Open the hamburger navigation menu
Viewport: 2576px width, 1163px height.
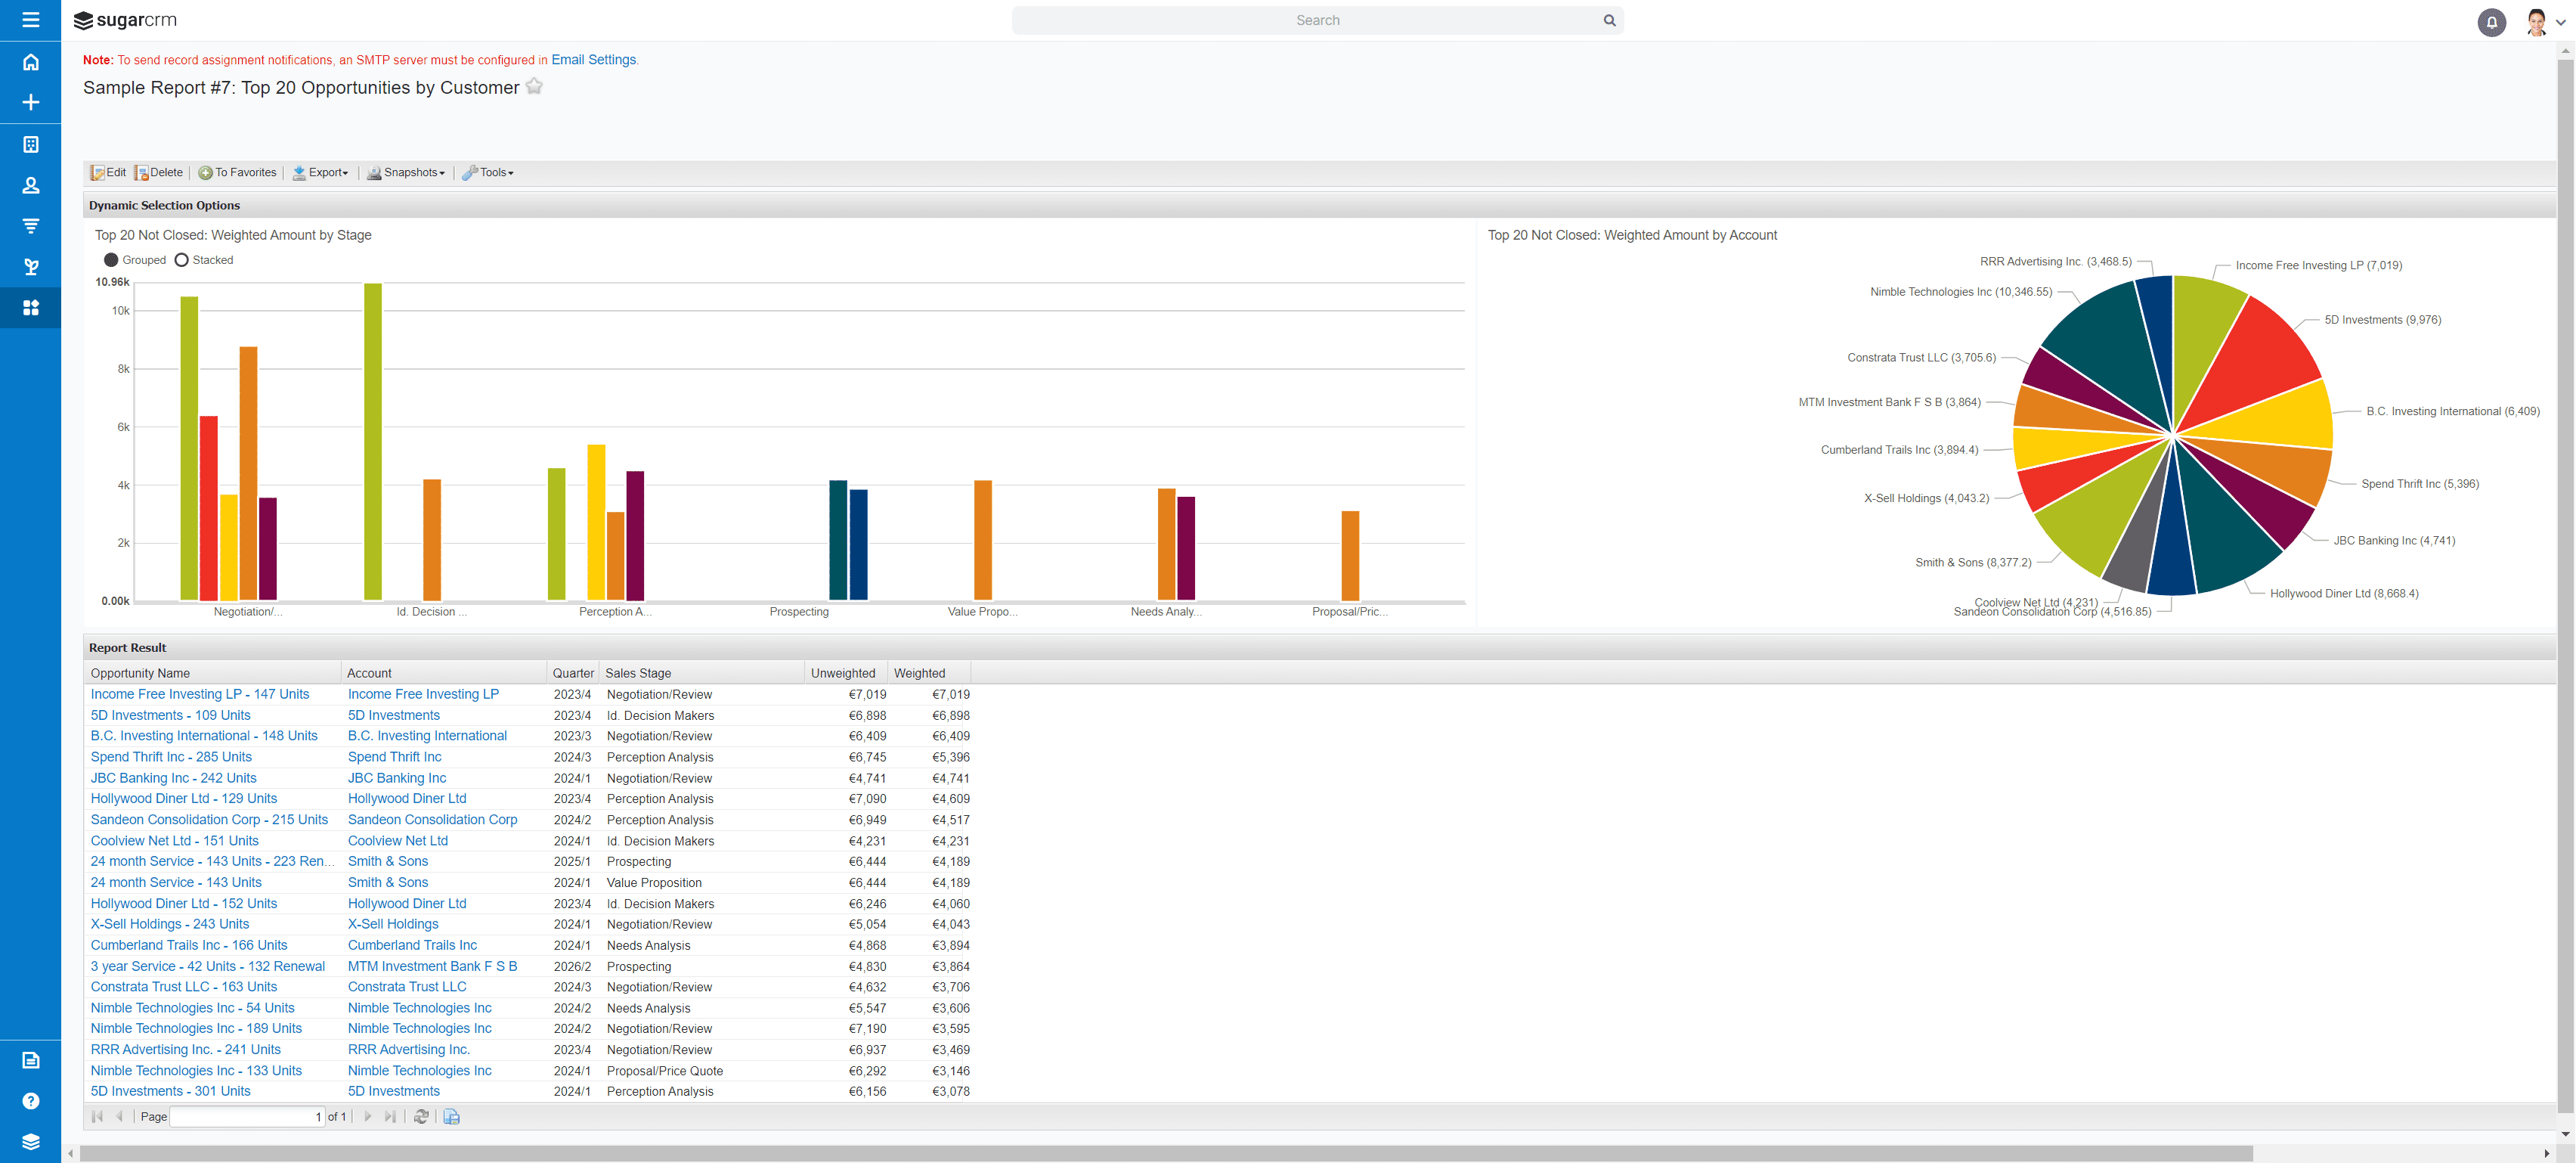(x=30, y=20)
